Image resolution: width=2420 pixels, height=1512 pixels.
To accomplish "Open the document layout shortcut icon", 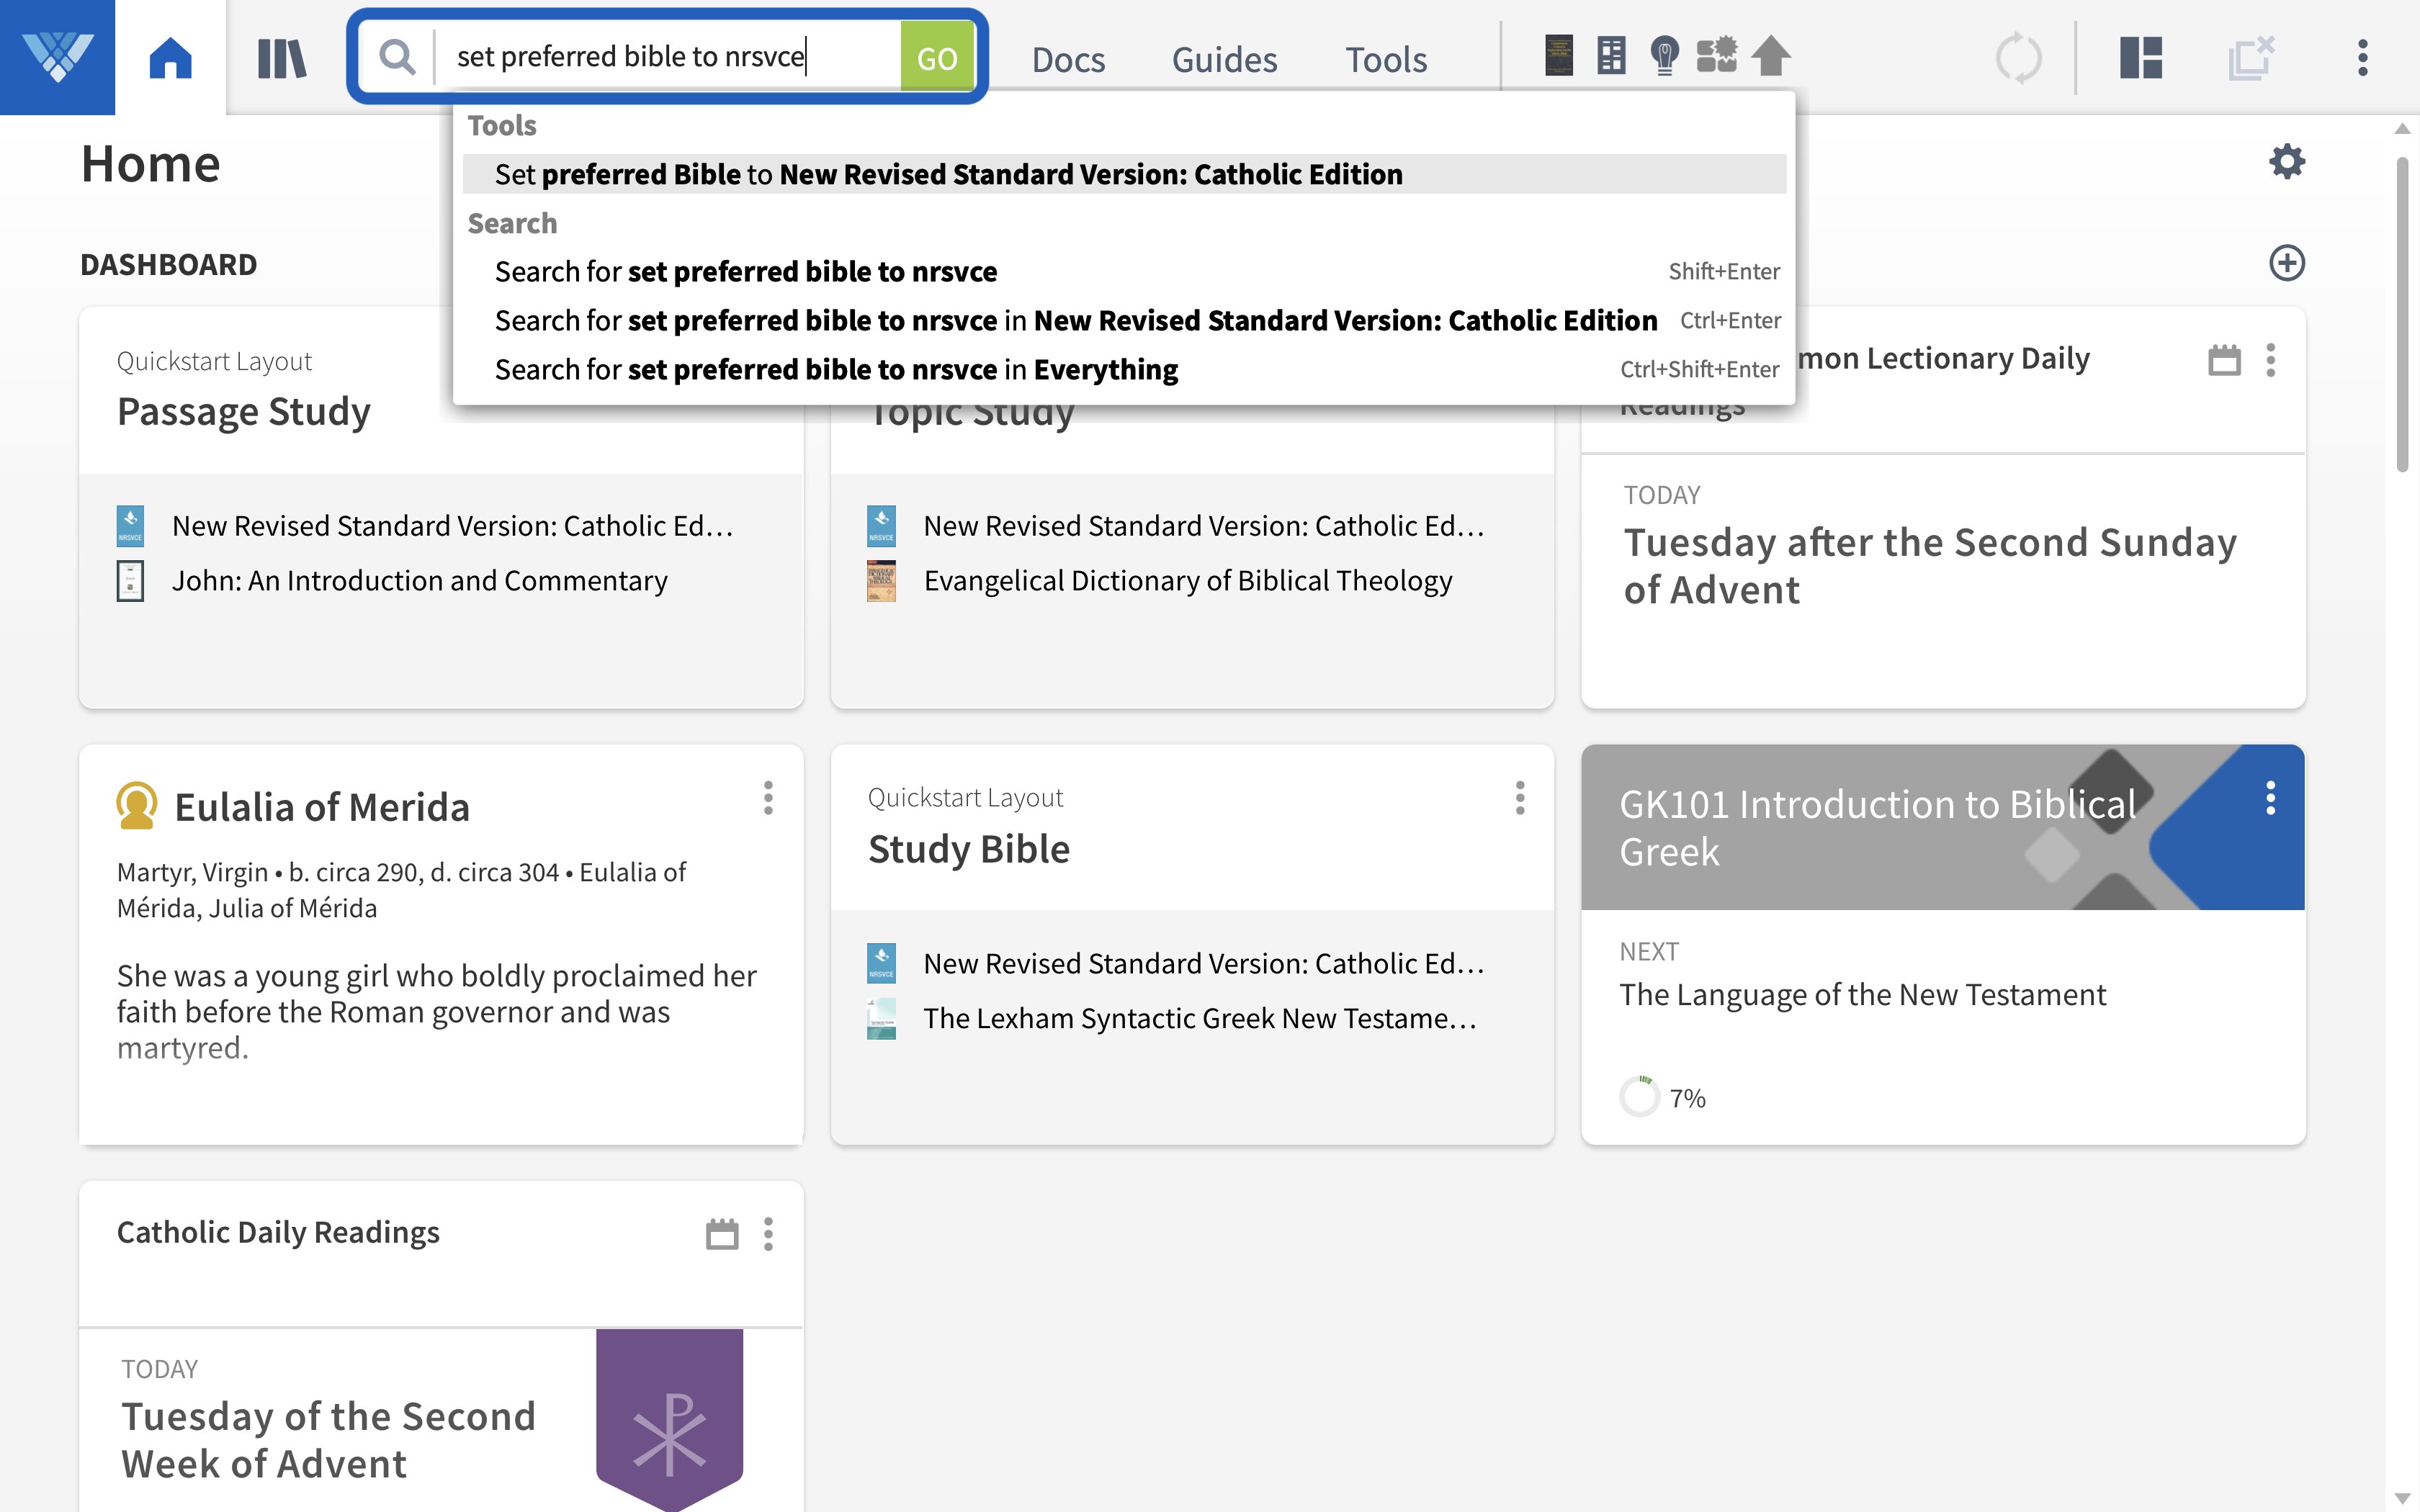I will click(x=1611, y=56).
